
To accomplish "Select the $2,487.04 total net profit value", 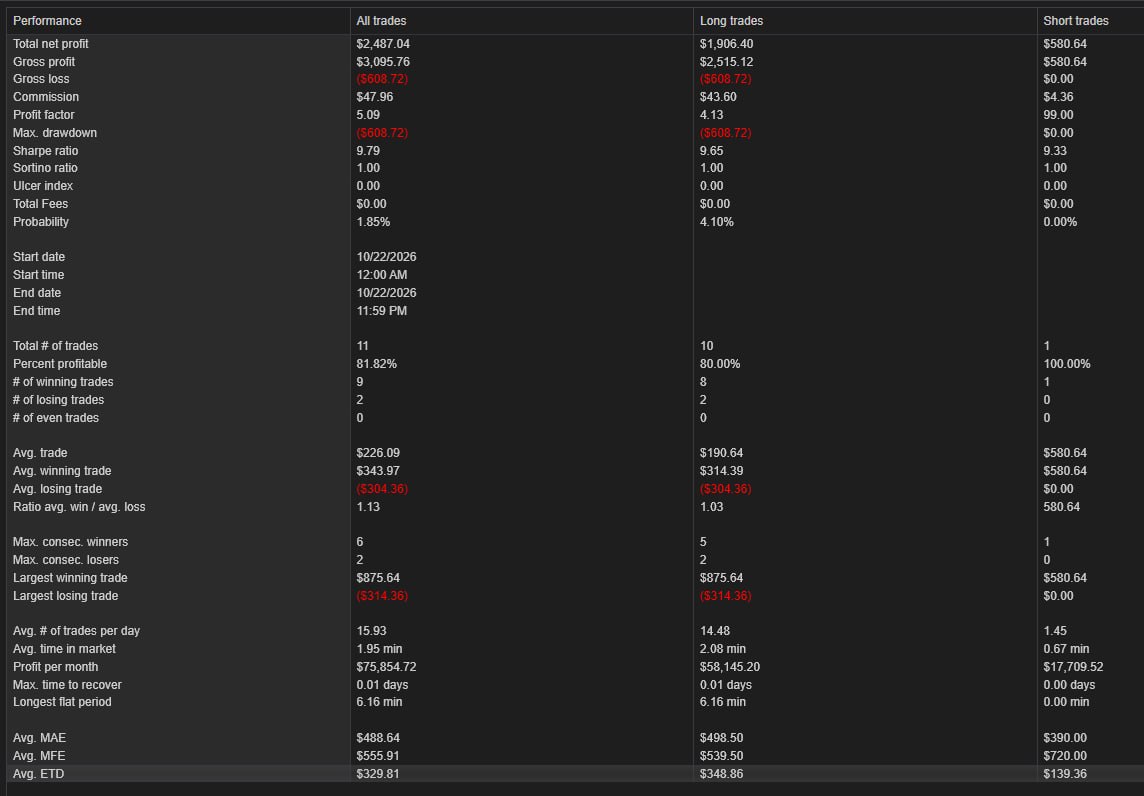I will (383, 44).
